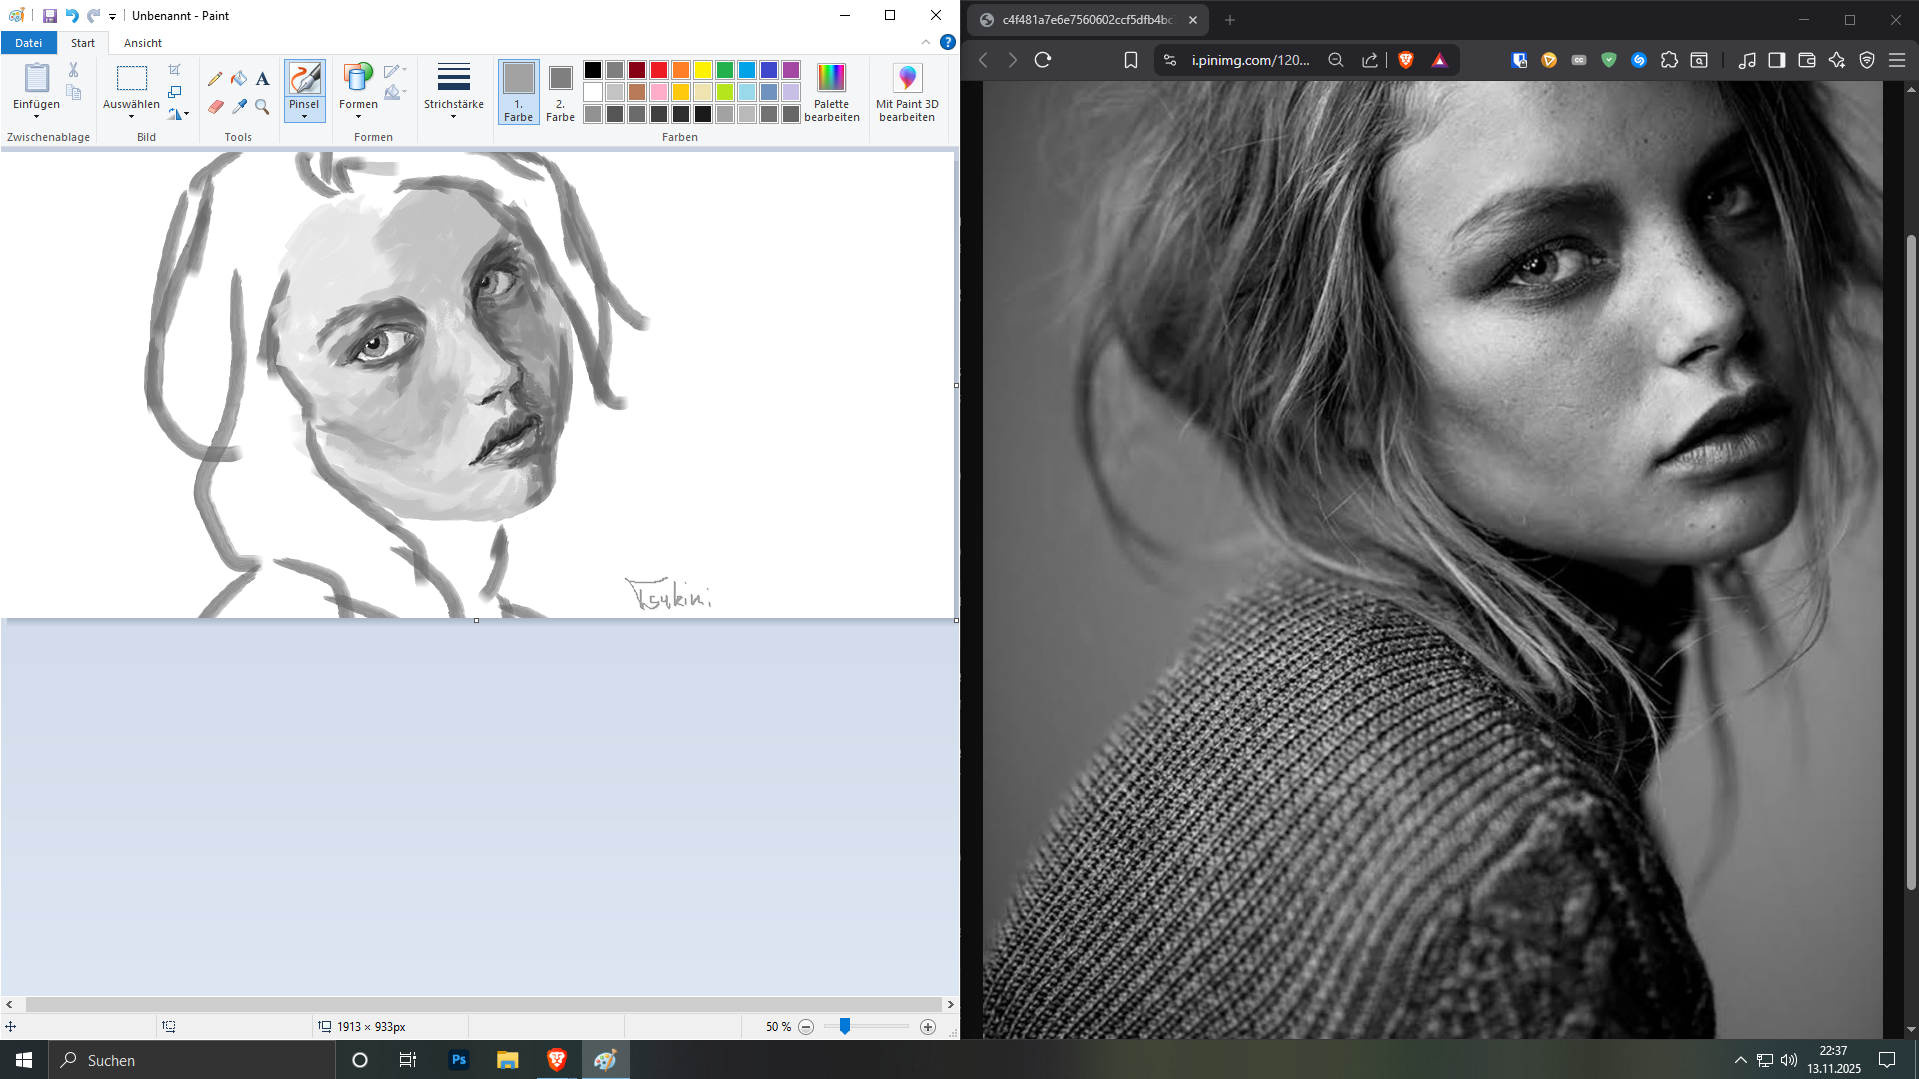Screen dimensions: 1919x1079
Task: Expand the Auswählen dropdown arrow
Action: click(x=131, y=116)
